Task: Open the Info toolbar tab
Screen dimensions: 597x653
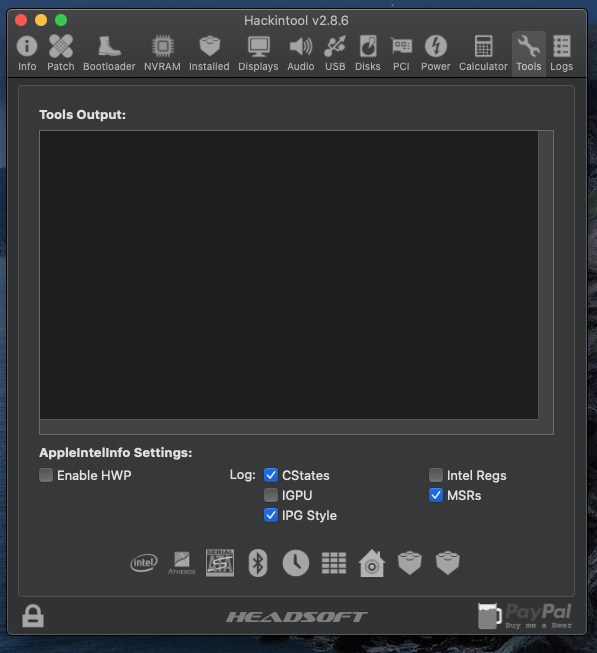Action: point(27,53)
